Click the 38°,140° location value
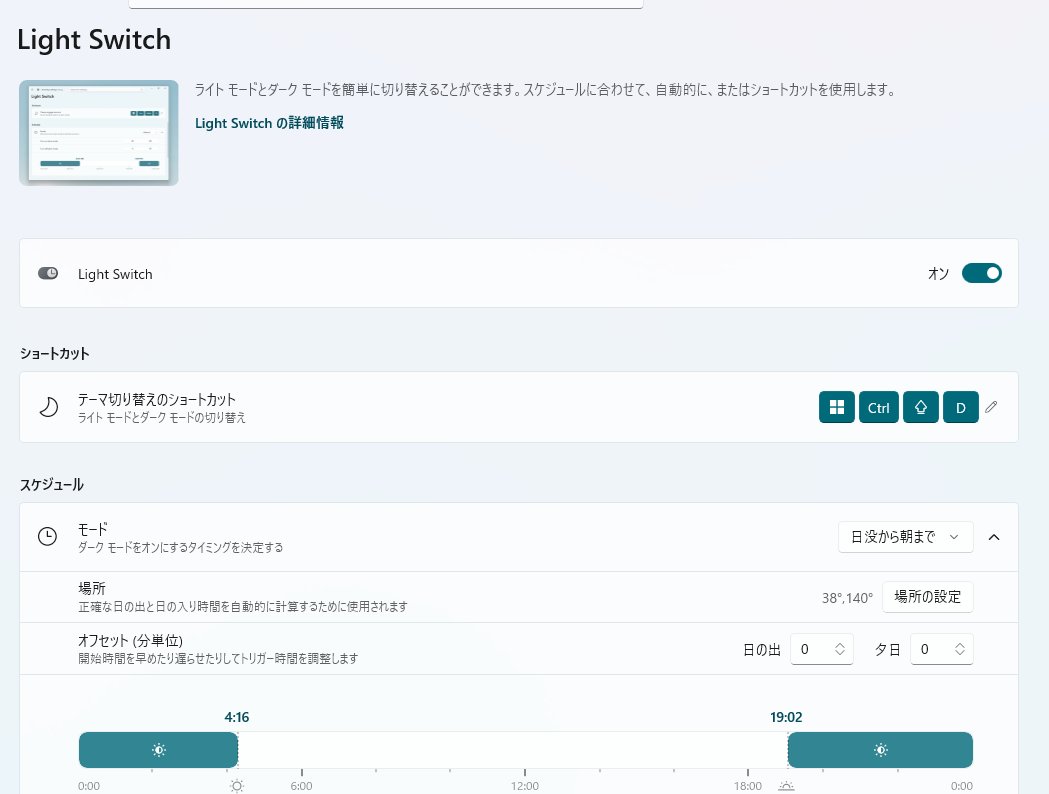The height and width of the screenshot is (794, 1049). click(847, 598)
